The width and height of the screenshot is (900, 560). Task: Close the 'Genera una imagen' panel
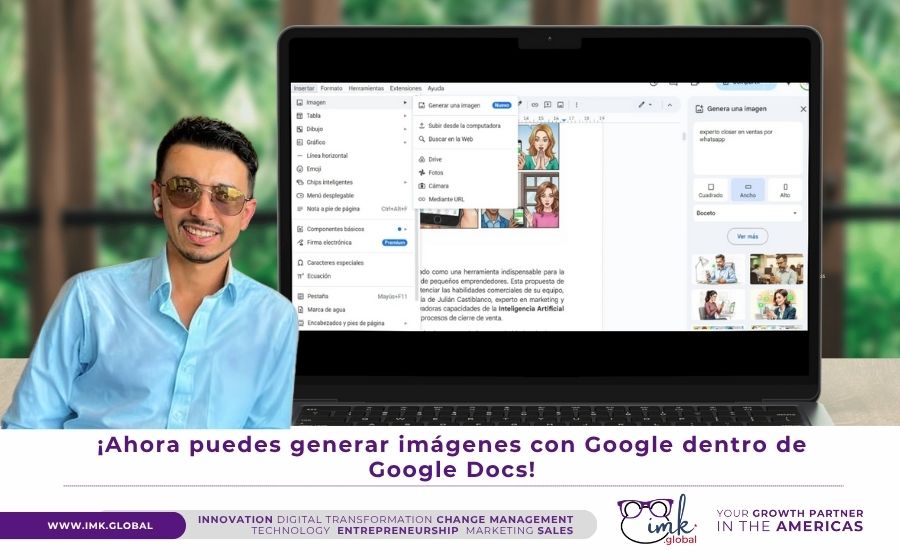(x=803, y=108)
